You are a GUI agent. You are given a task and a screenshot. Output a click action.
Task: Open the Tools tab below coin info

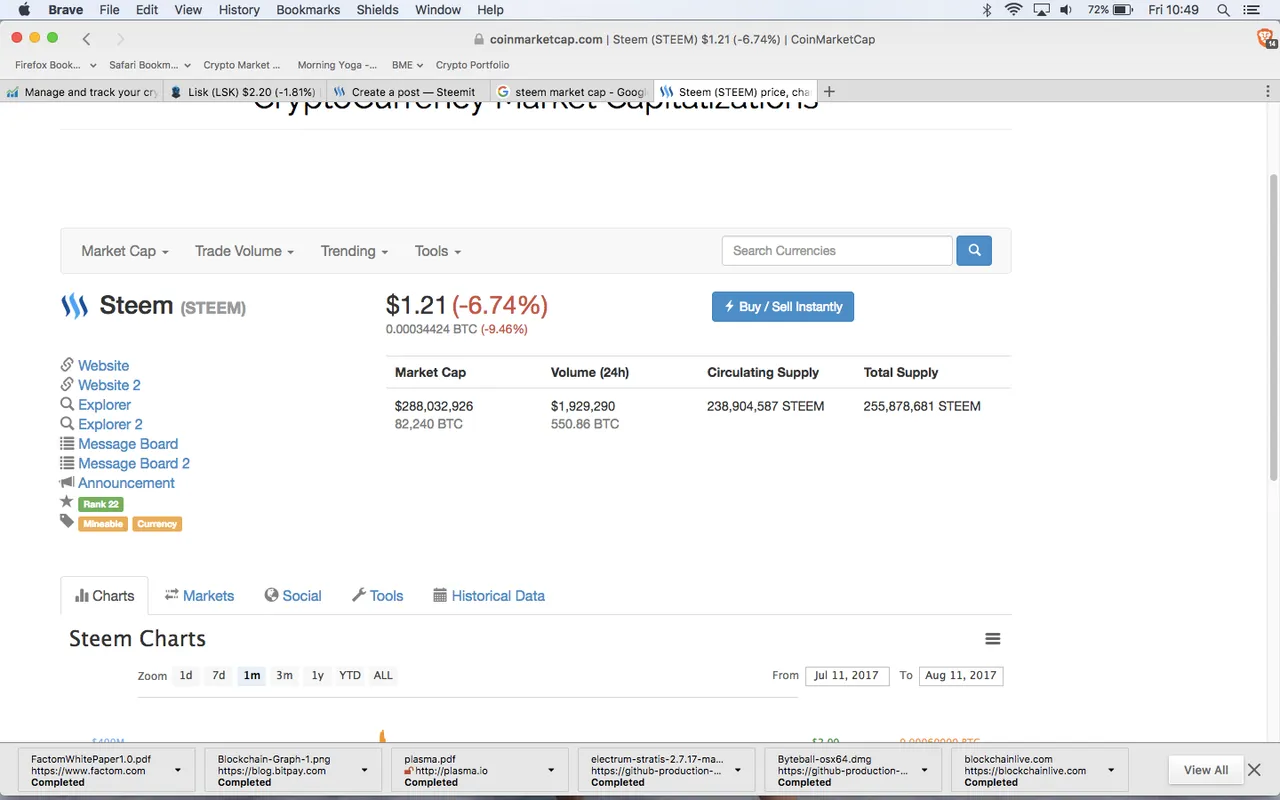tap(377, 596)
